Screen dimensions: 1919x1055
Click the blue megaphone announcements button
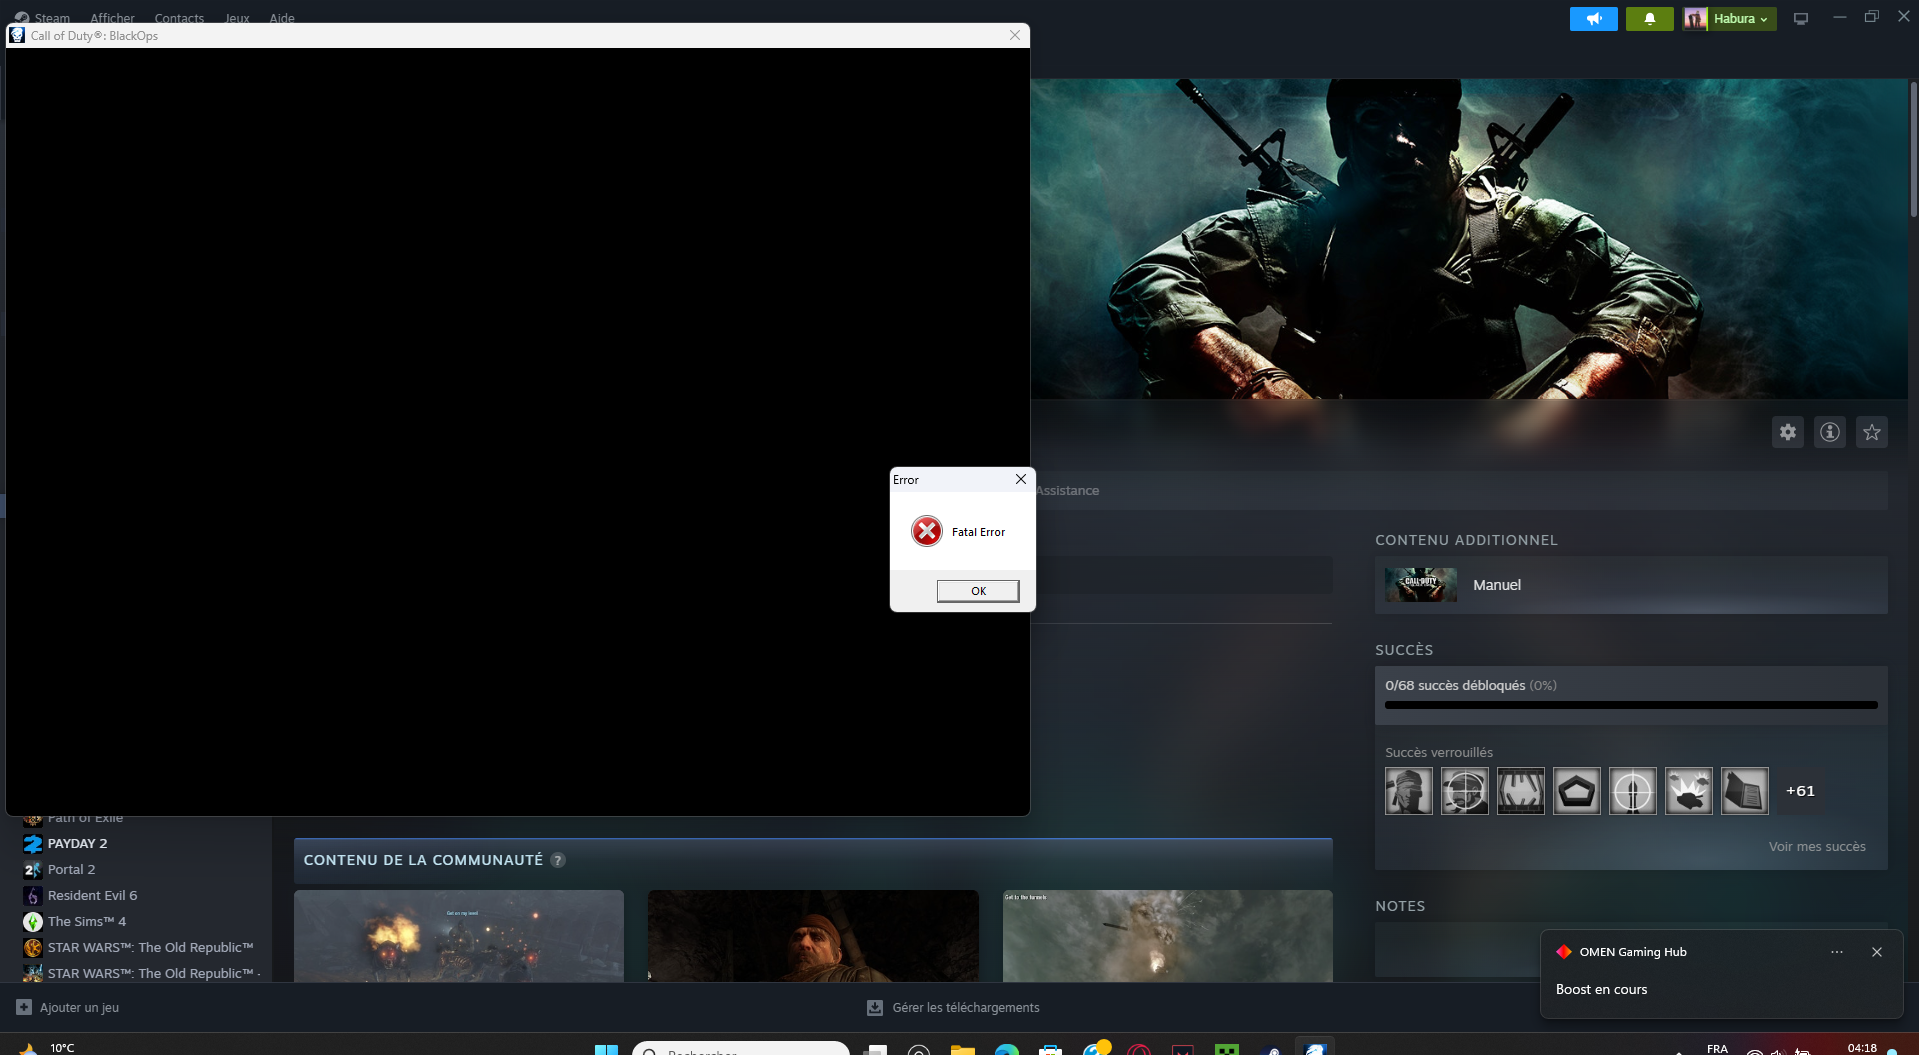coord(1594,19)
